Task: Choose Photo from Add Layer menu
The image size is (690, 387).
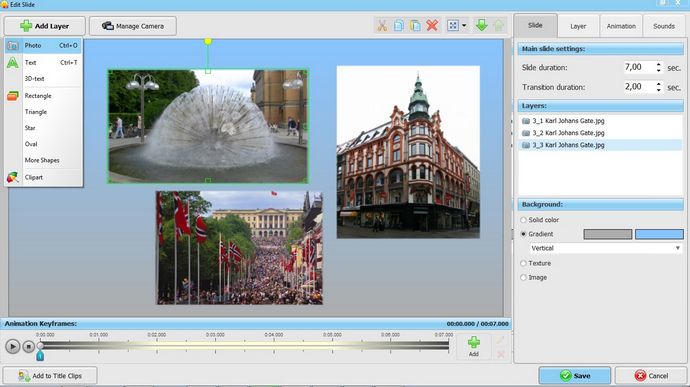Action: point(43,45)
